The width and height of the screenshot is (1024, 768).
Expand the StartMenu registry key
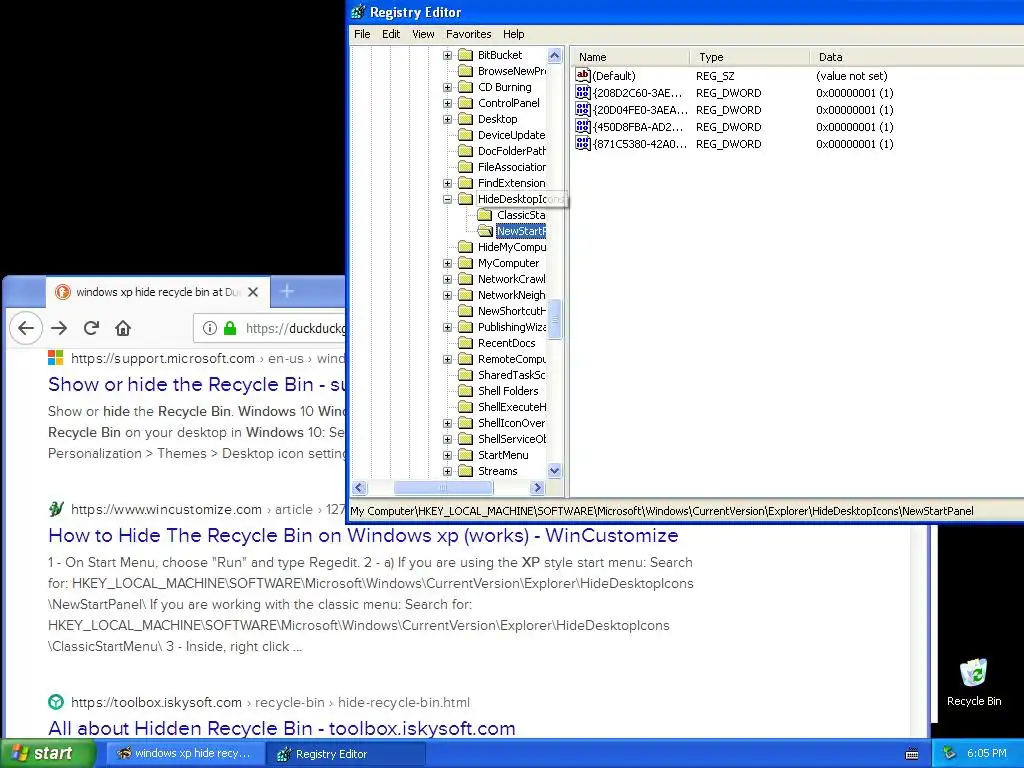447,455
